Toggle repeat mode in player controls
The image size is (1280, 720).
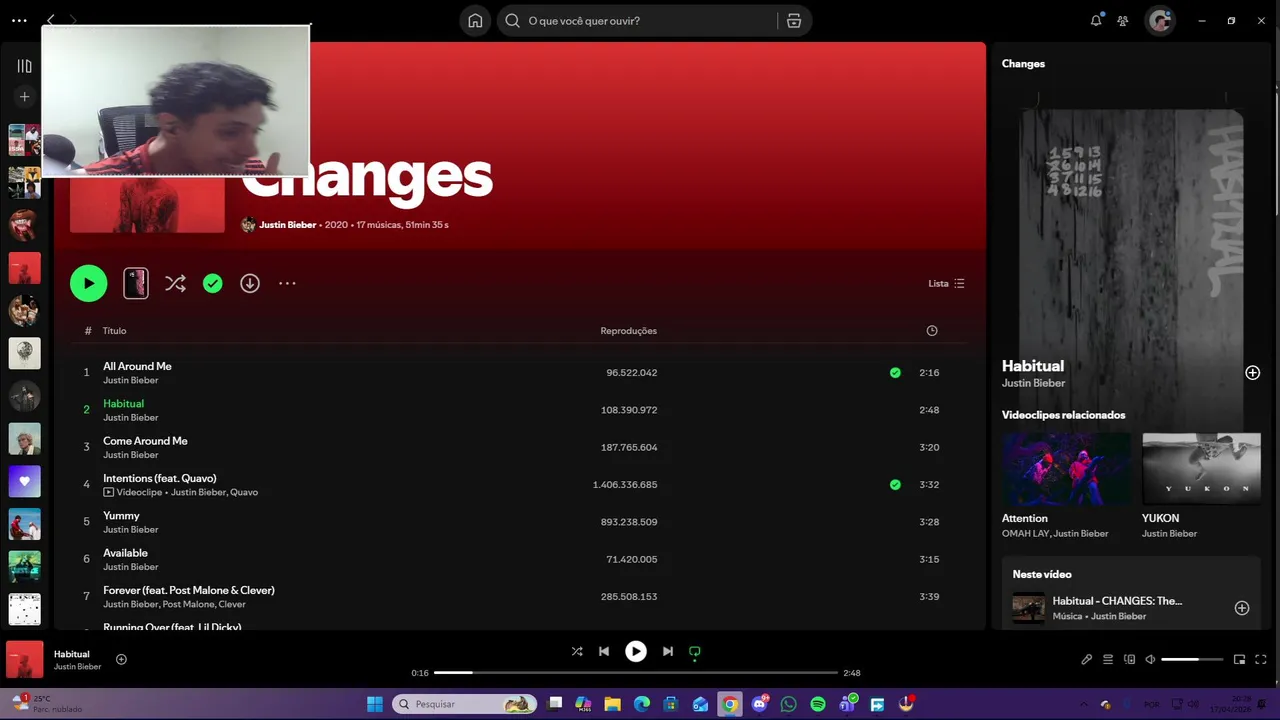pos(695,651)
